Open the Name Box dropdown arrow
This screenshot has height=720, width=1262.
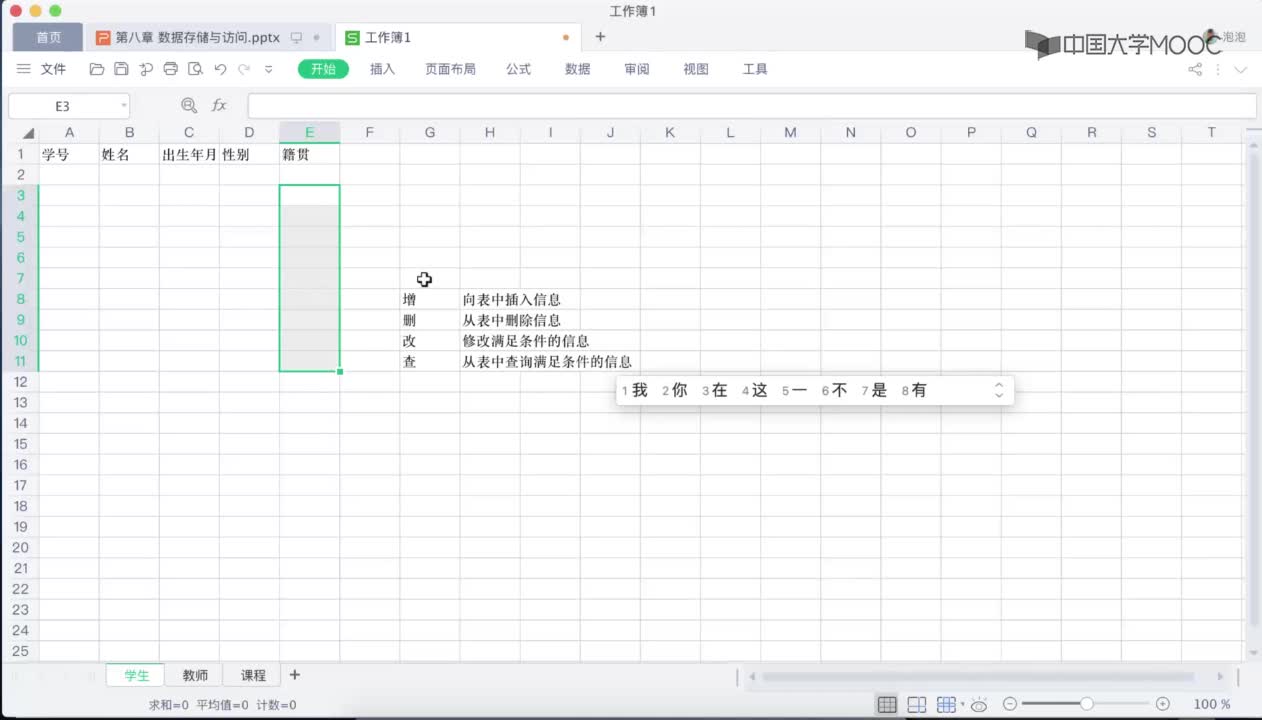click(x=124, y=105)
